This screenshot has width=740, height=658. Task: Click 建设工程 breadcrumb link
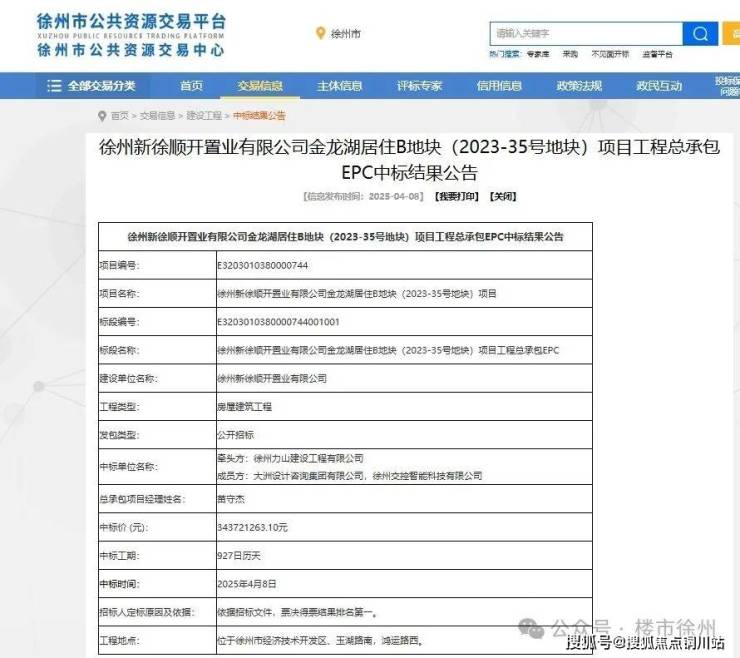pyautogui.click(x=204, y=116)
